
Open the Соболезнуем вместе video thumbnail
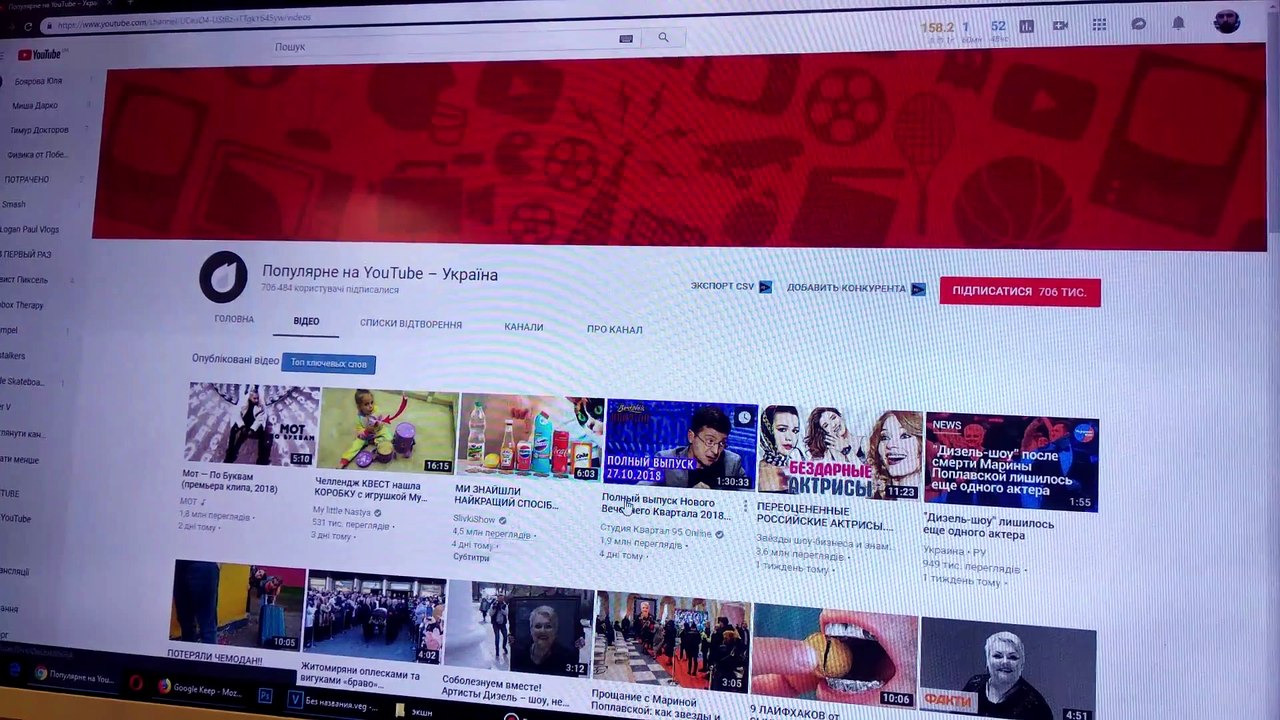point(518,629)
